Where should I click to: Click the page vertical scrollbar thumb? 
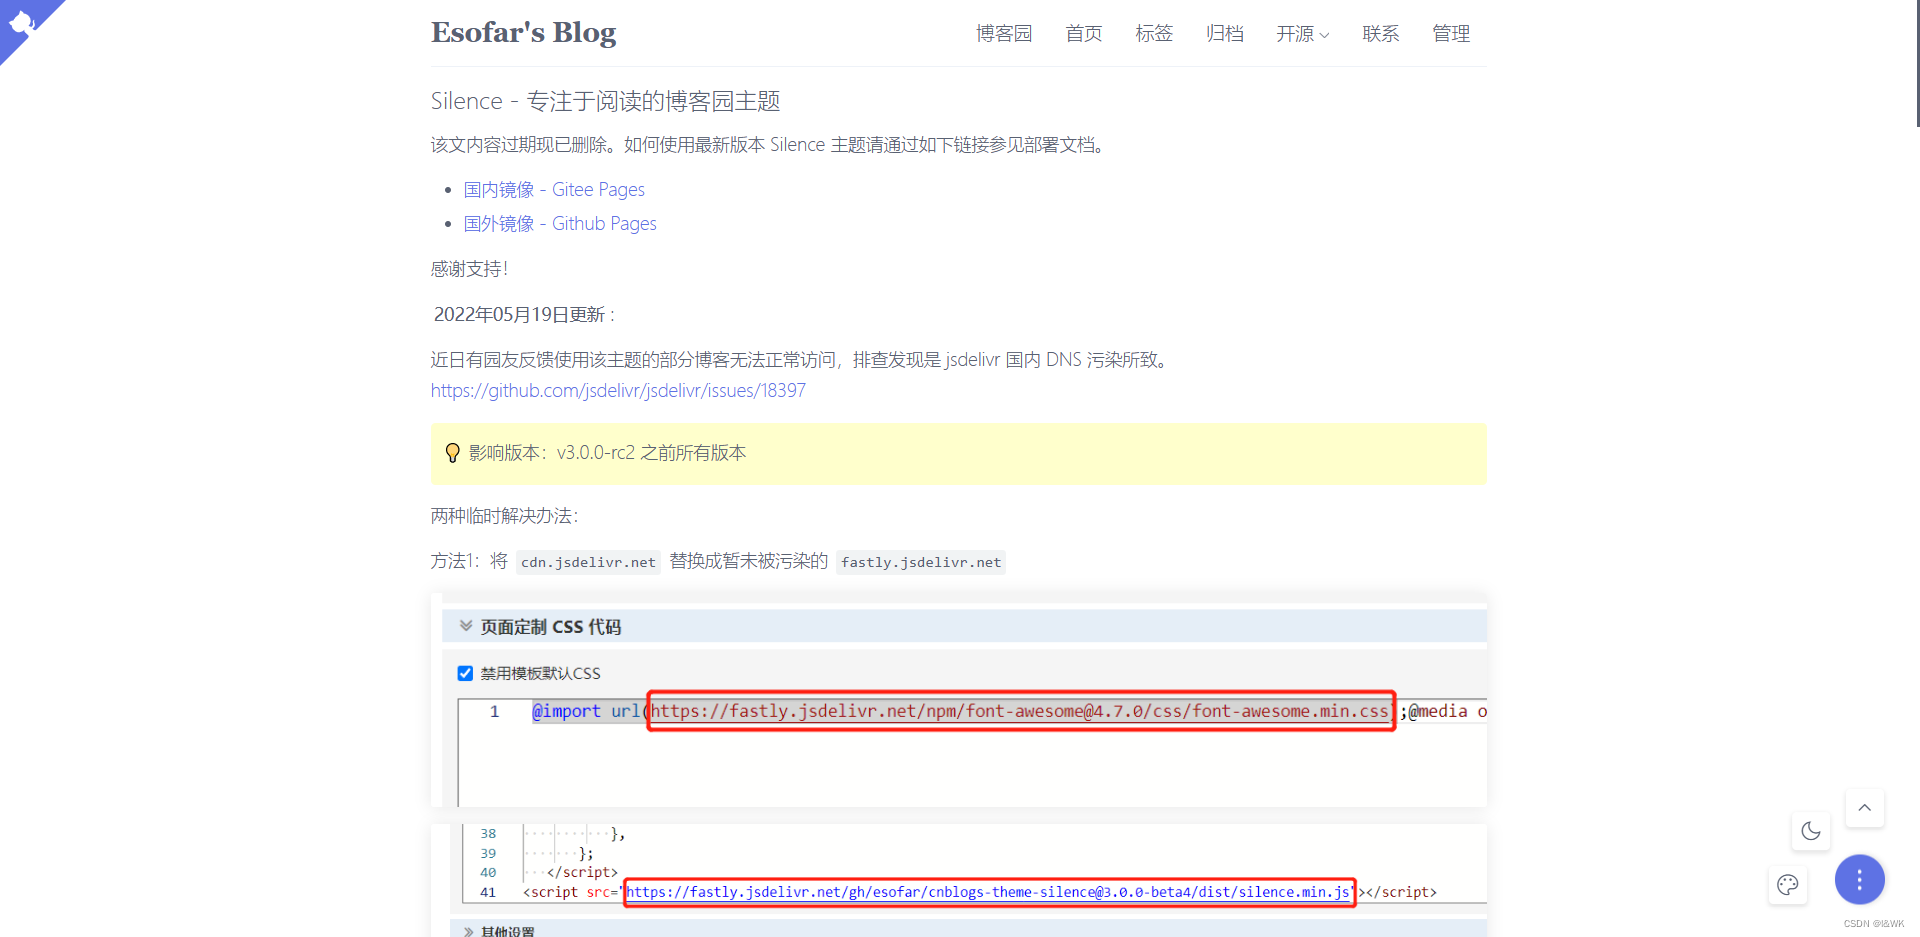(1917, 63)
